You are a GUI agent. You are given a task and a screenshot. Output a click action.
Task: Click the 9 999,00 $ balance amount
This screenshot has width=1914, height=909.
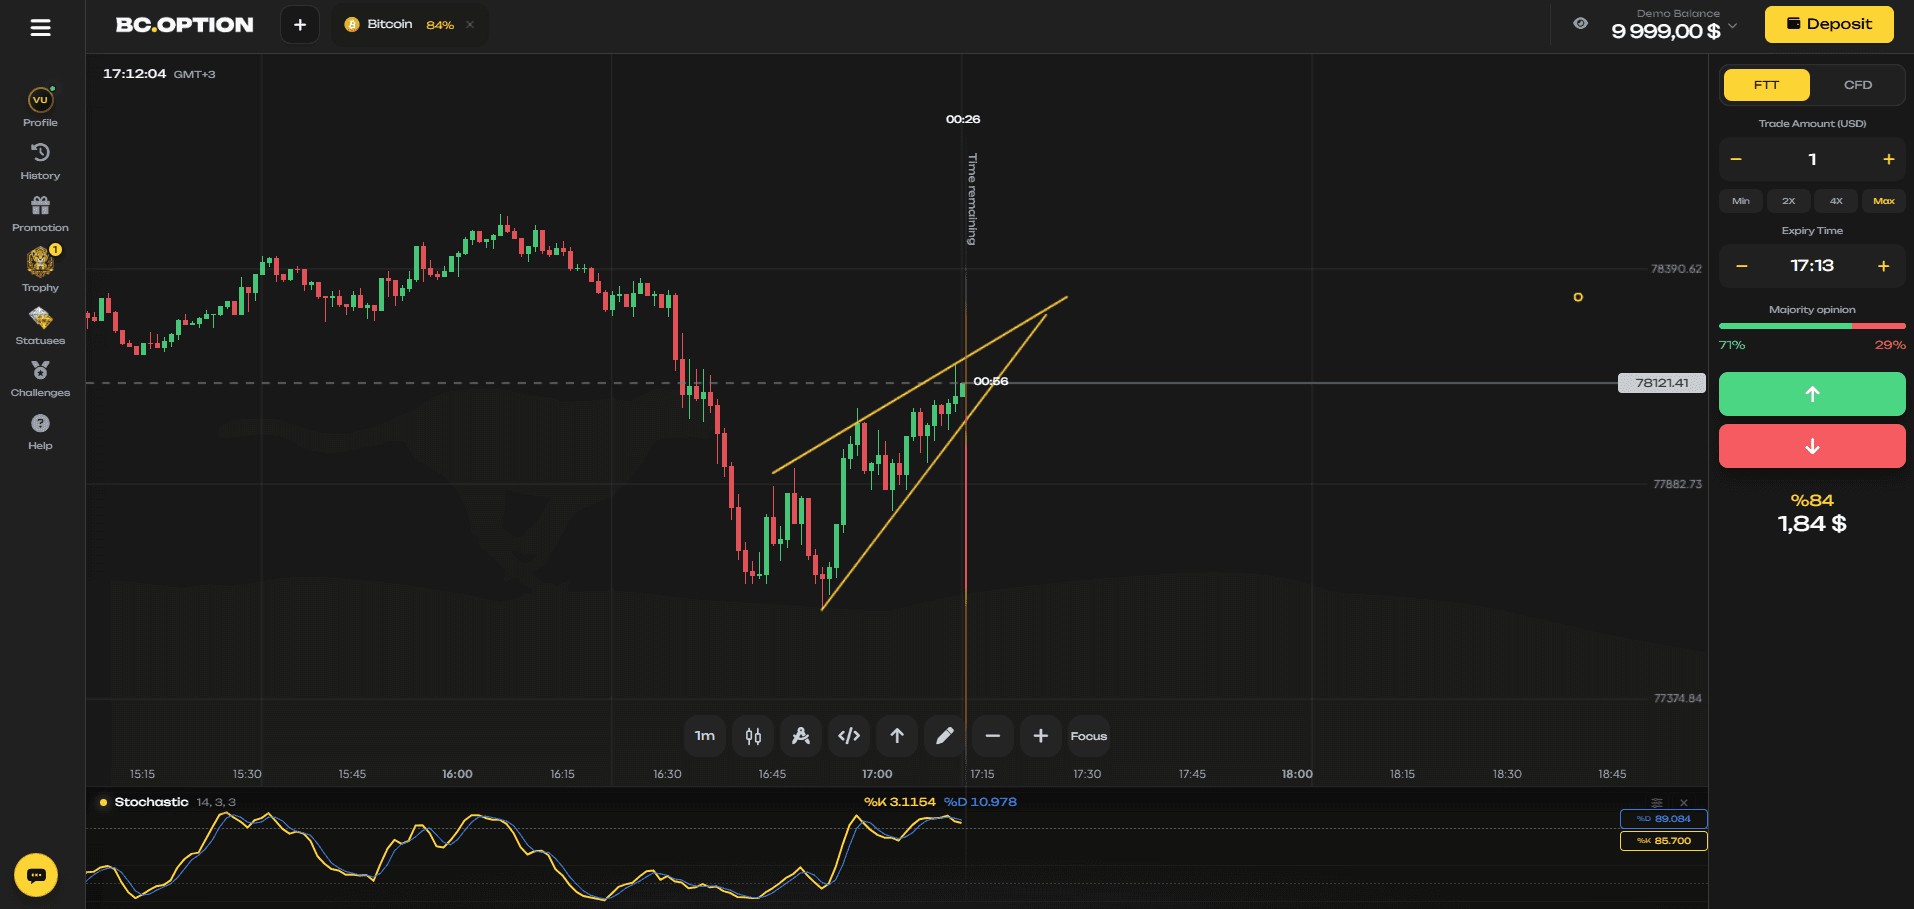[1666, 31]
